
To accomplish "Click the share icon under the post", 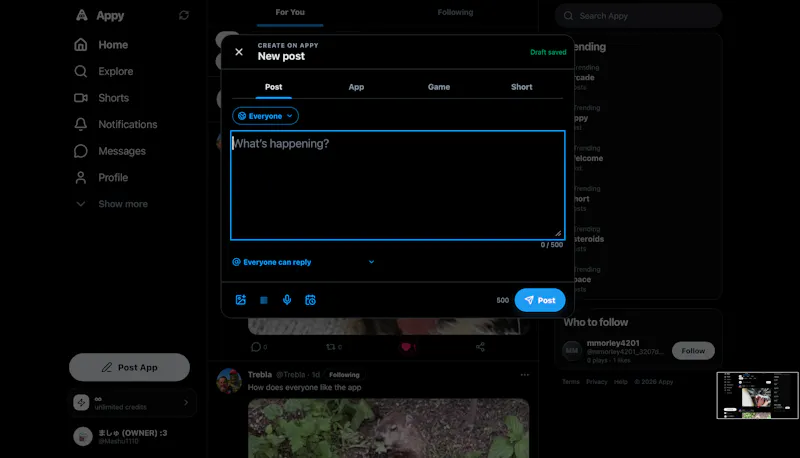I will [480, 347].
